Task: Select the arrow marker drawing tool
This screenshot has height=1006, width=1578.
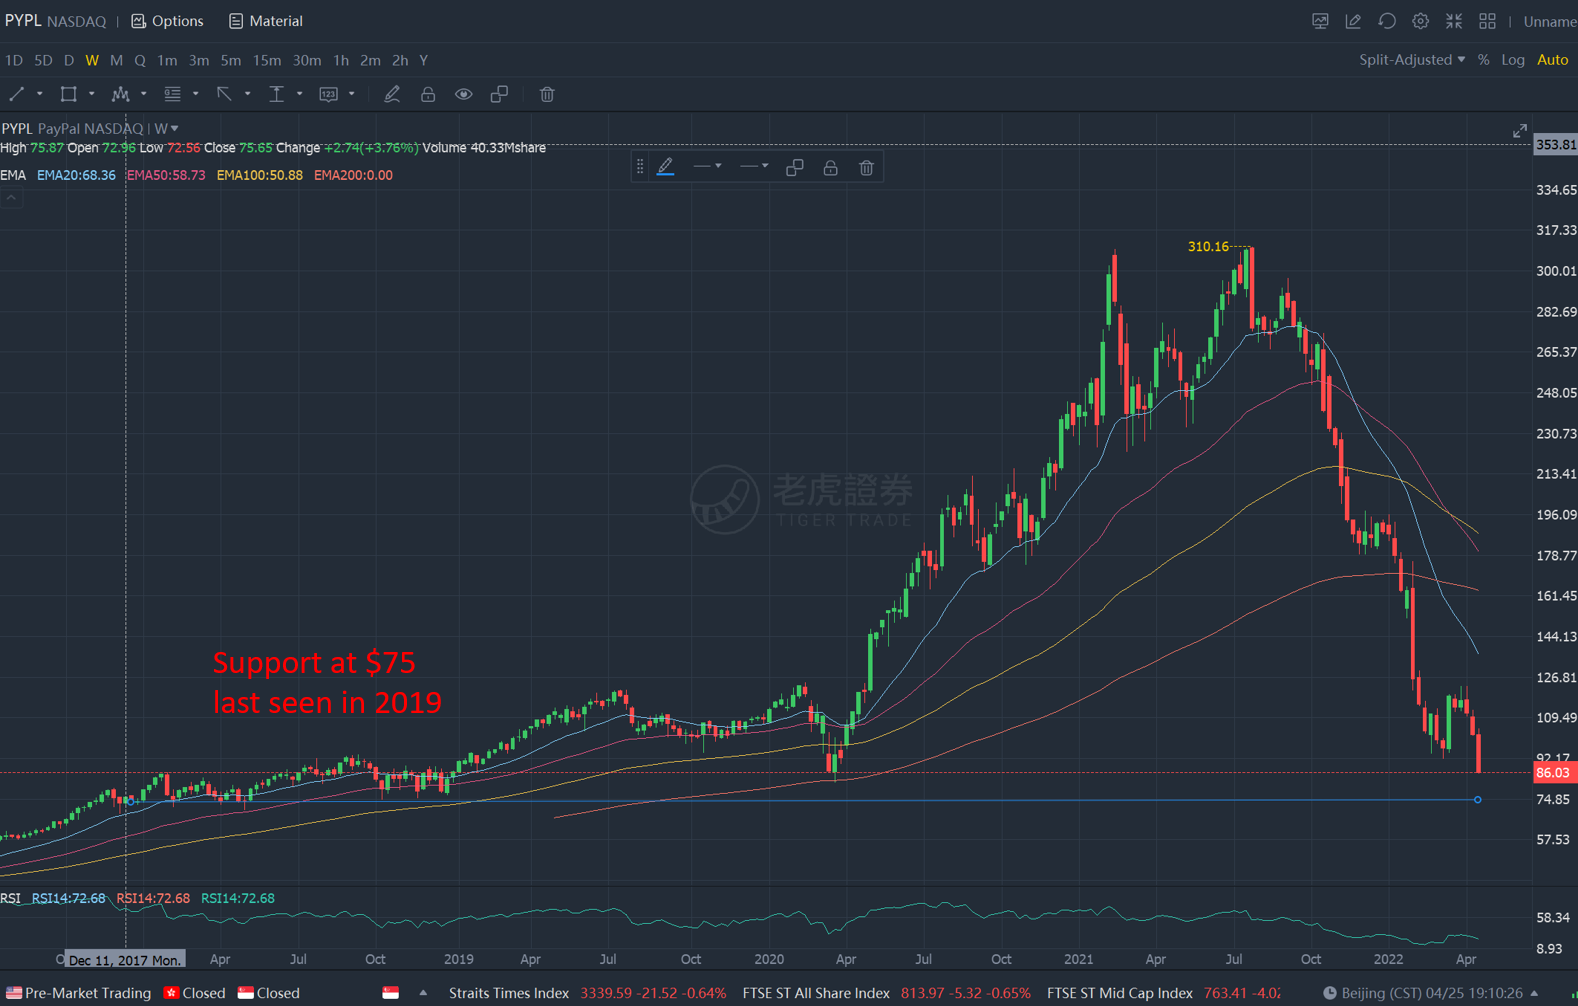Action: coord(224,94)
